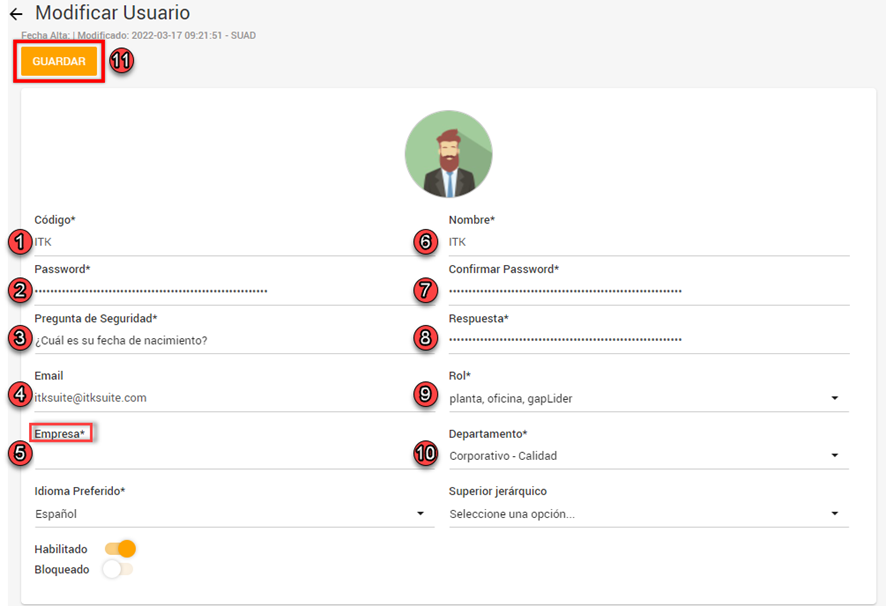Viewport: 886px width, 606px height.
Task: Toggle the Bloqueado switch
Action: tap(117, 569)
